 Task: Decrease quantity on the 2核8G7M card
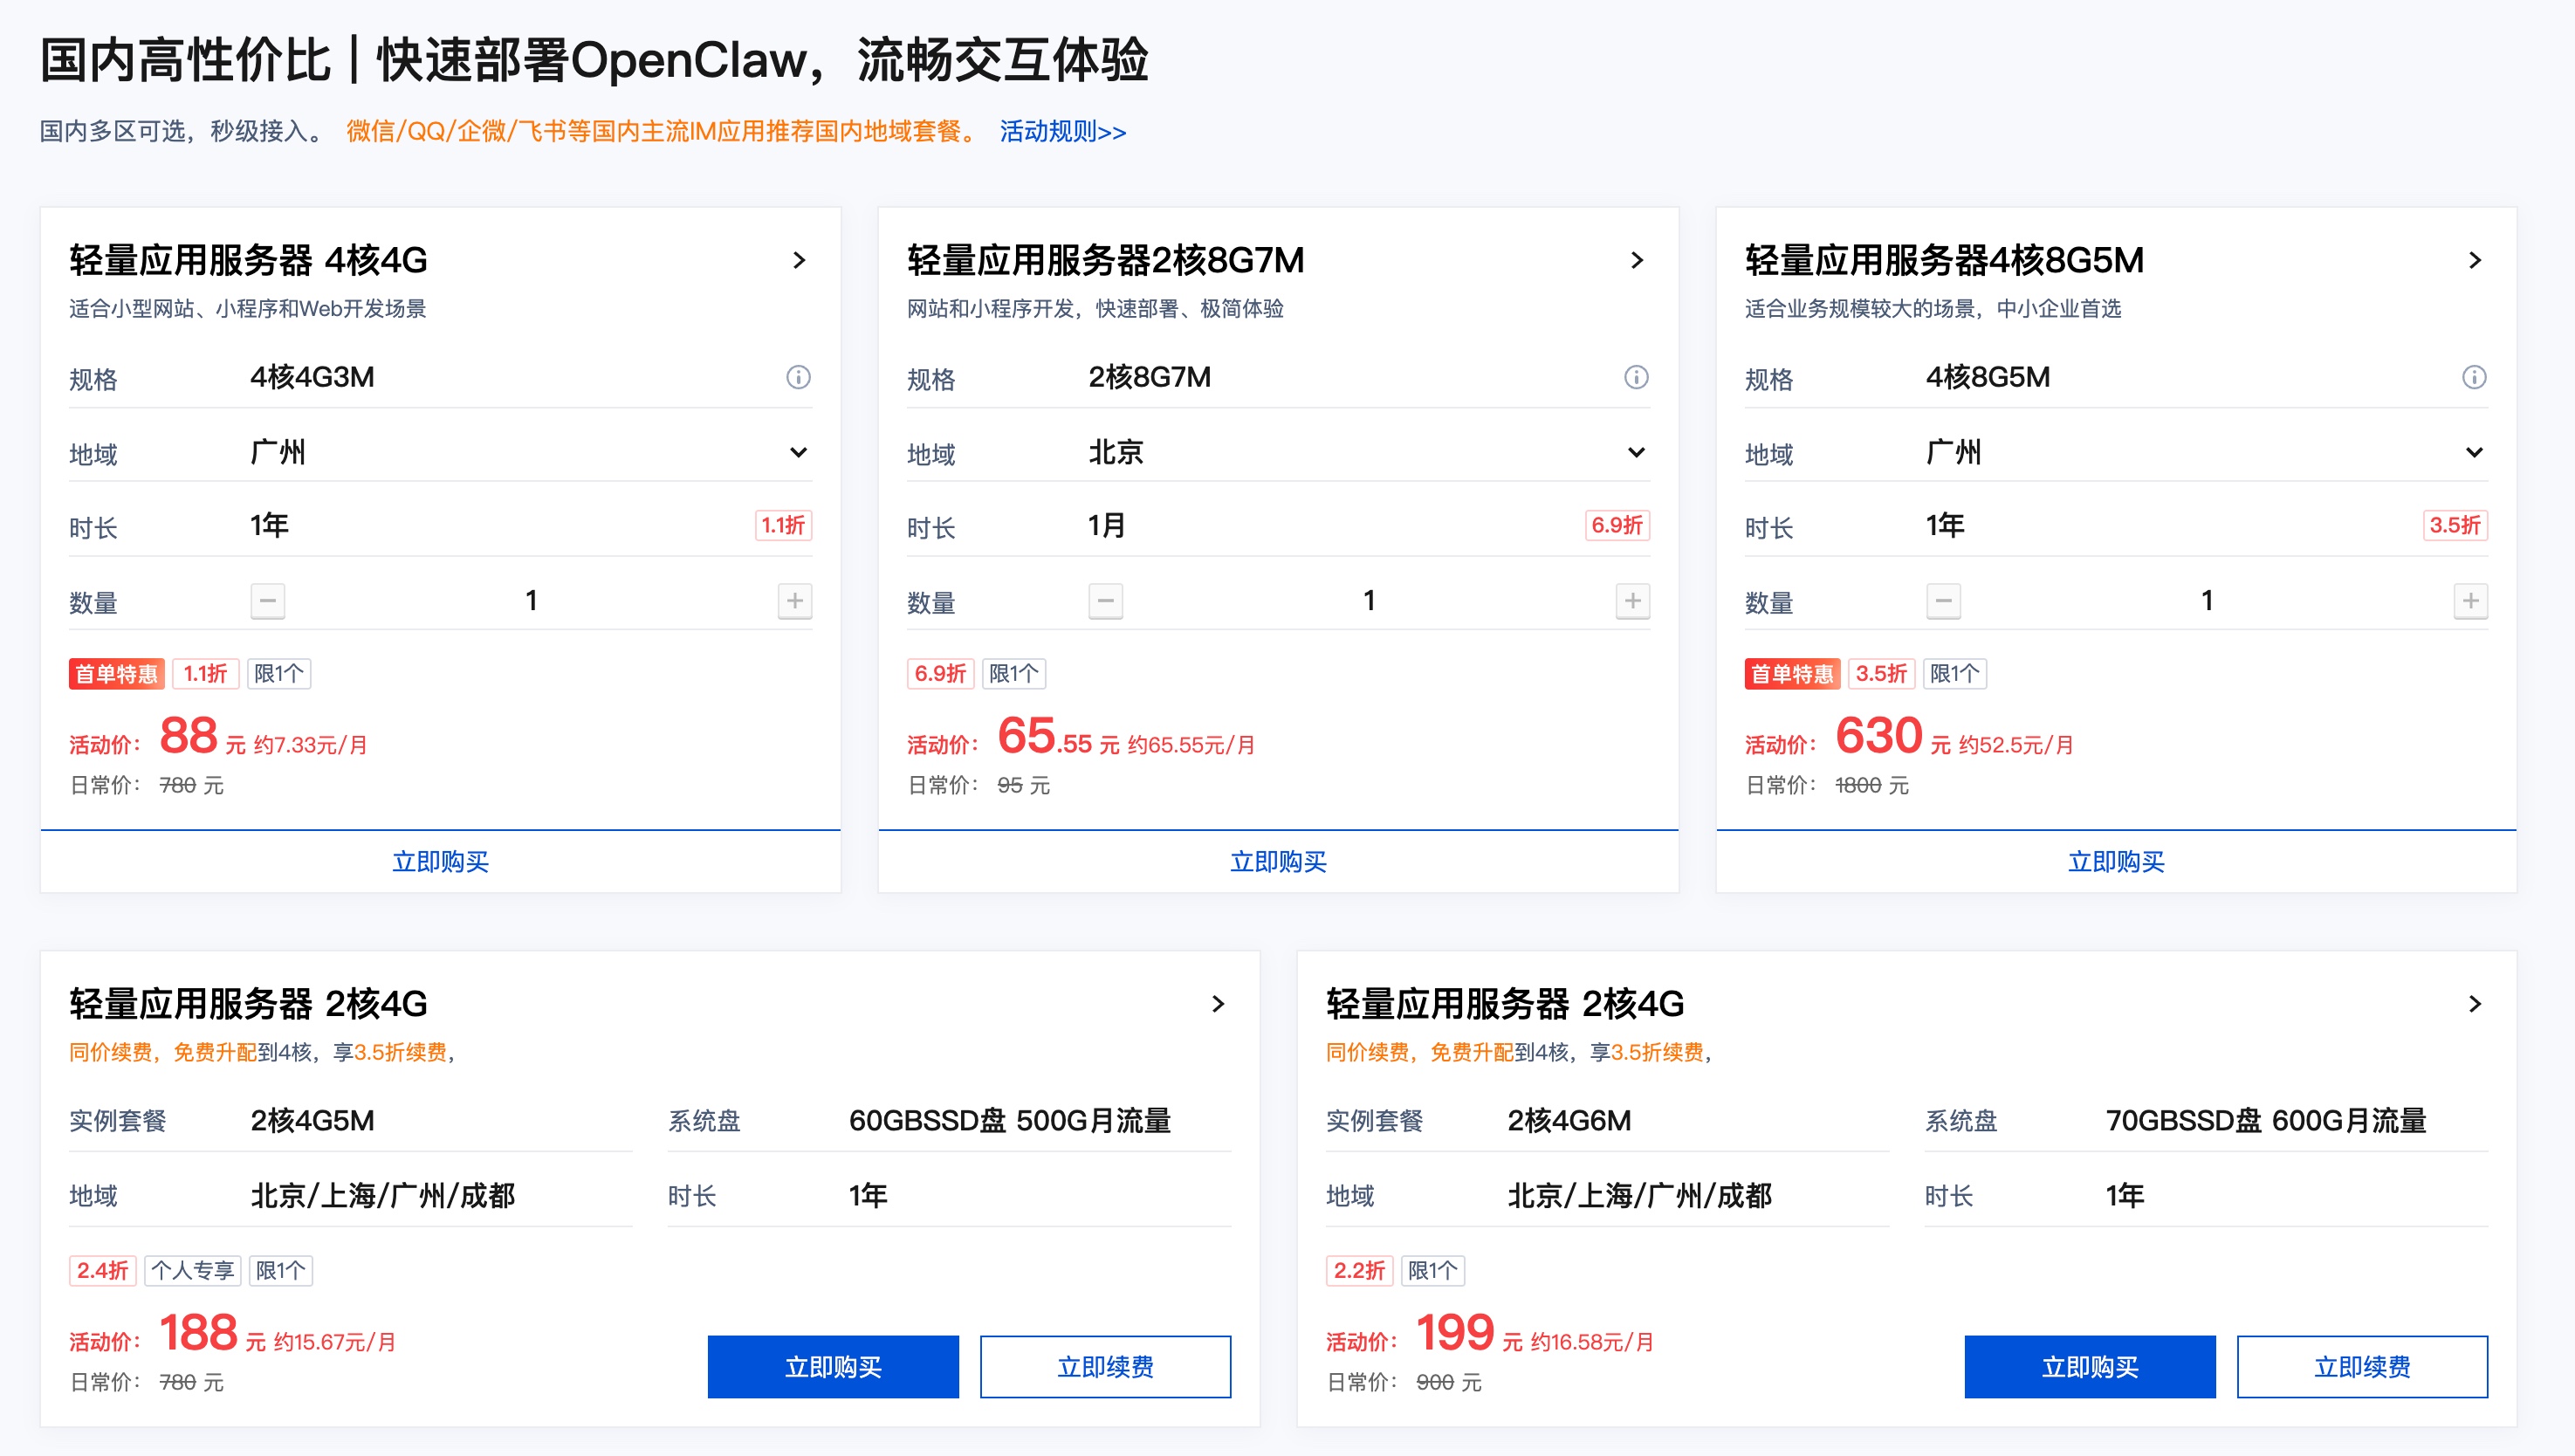point(1106,601)
